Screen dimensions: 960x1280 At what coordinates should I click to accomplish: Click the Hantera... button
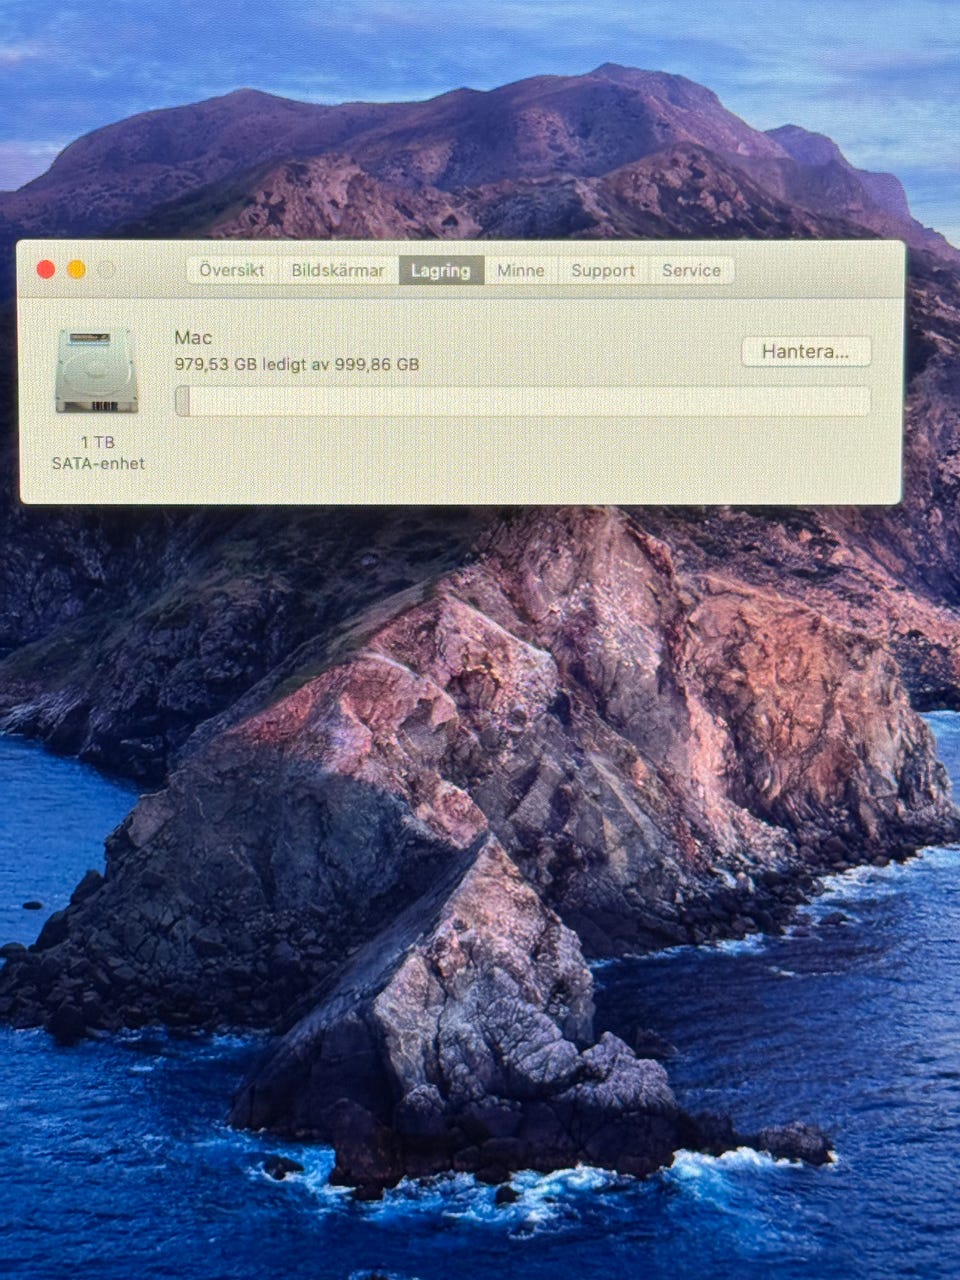pos(806,352)
